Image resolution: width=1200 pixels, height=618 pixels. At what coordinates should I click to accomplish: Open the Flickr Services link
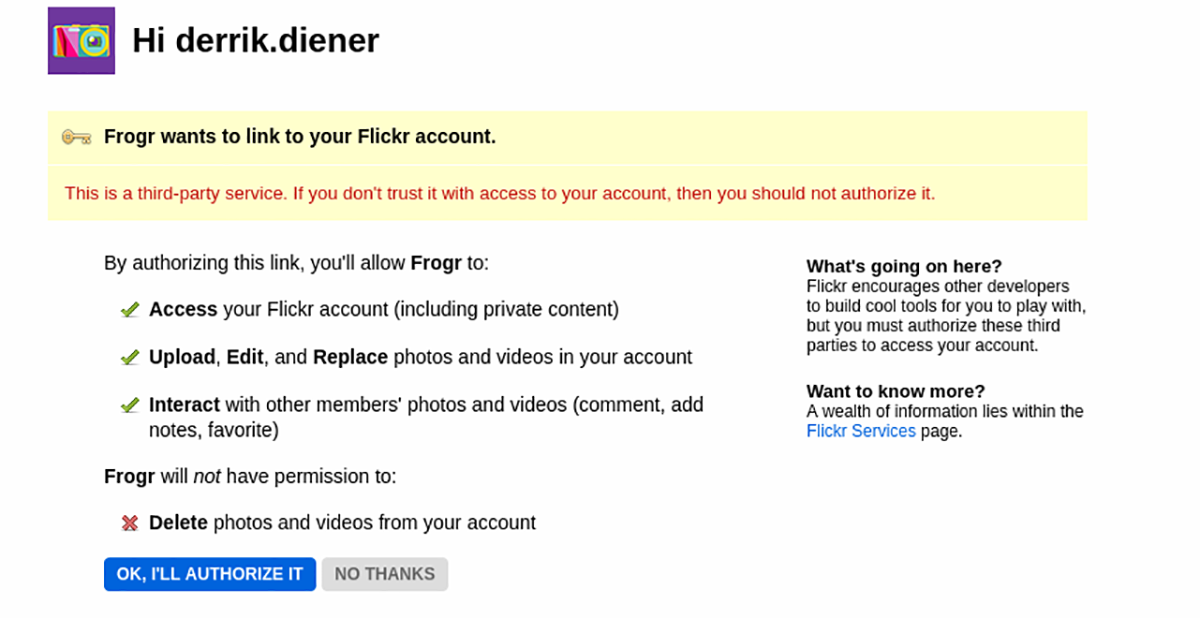[860, 431]
